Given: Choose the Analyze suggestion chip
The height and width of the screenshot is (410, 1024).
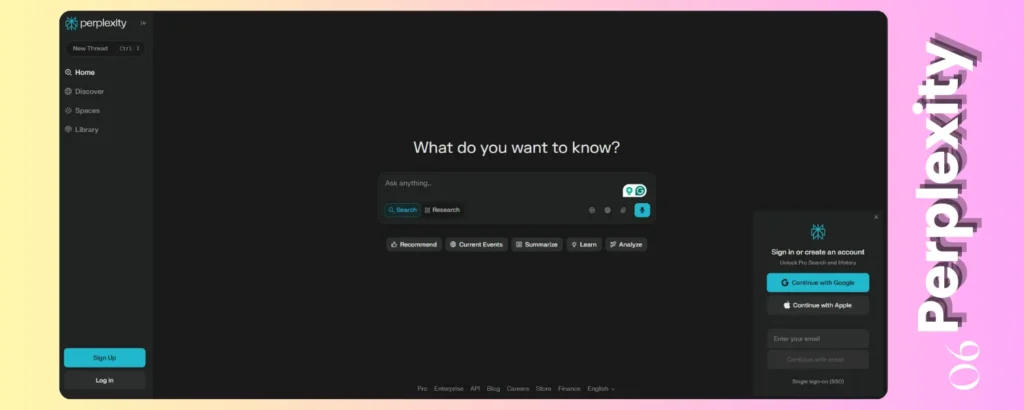Looking at the screenshot, I should coord(626,244).
